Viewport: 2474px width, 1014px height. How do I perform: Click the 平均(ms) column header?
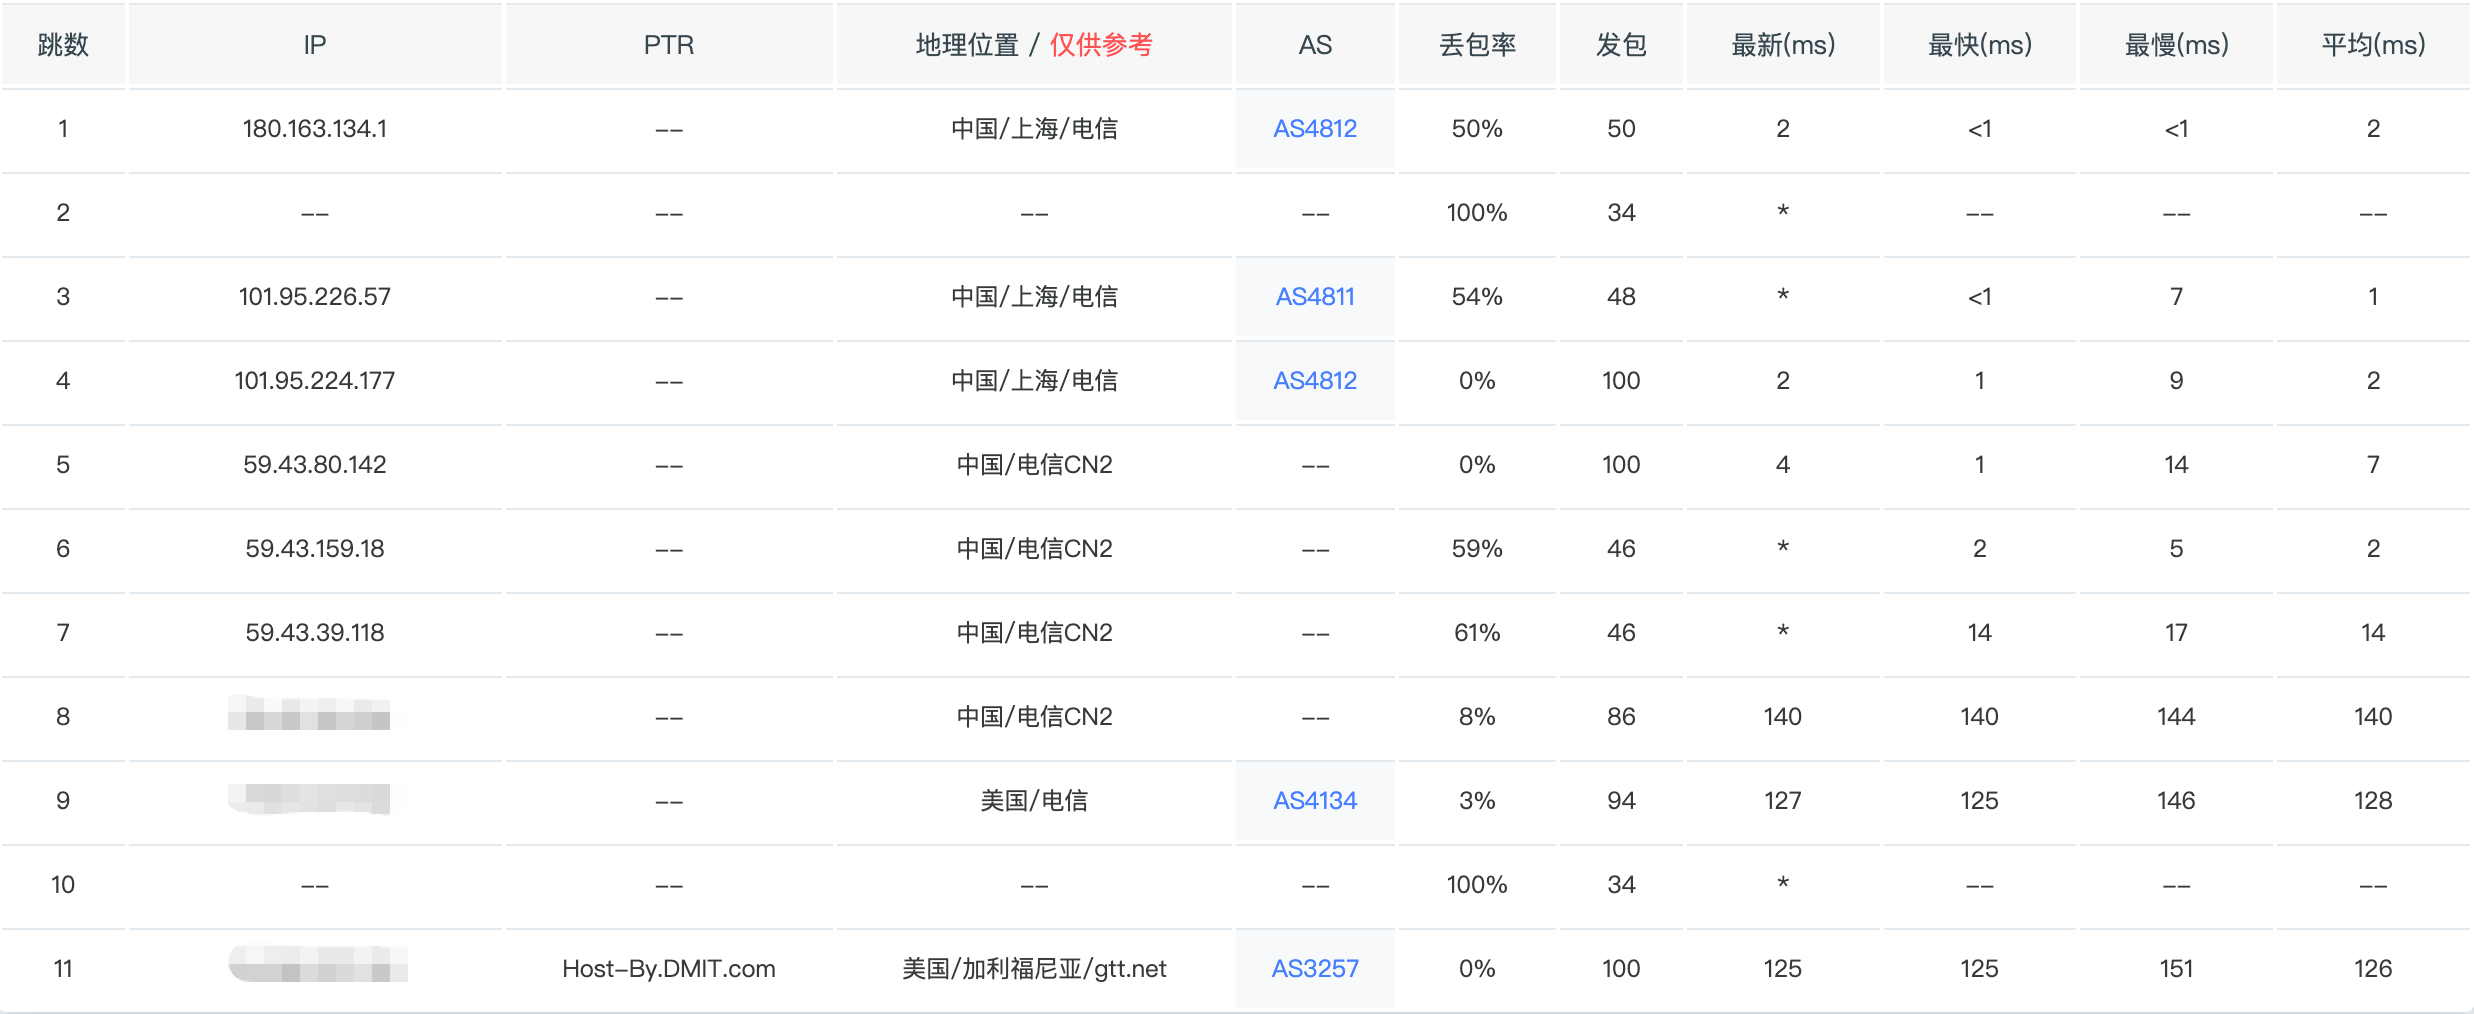click(2372, 45)
